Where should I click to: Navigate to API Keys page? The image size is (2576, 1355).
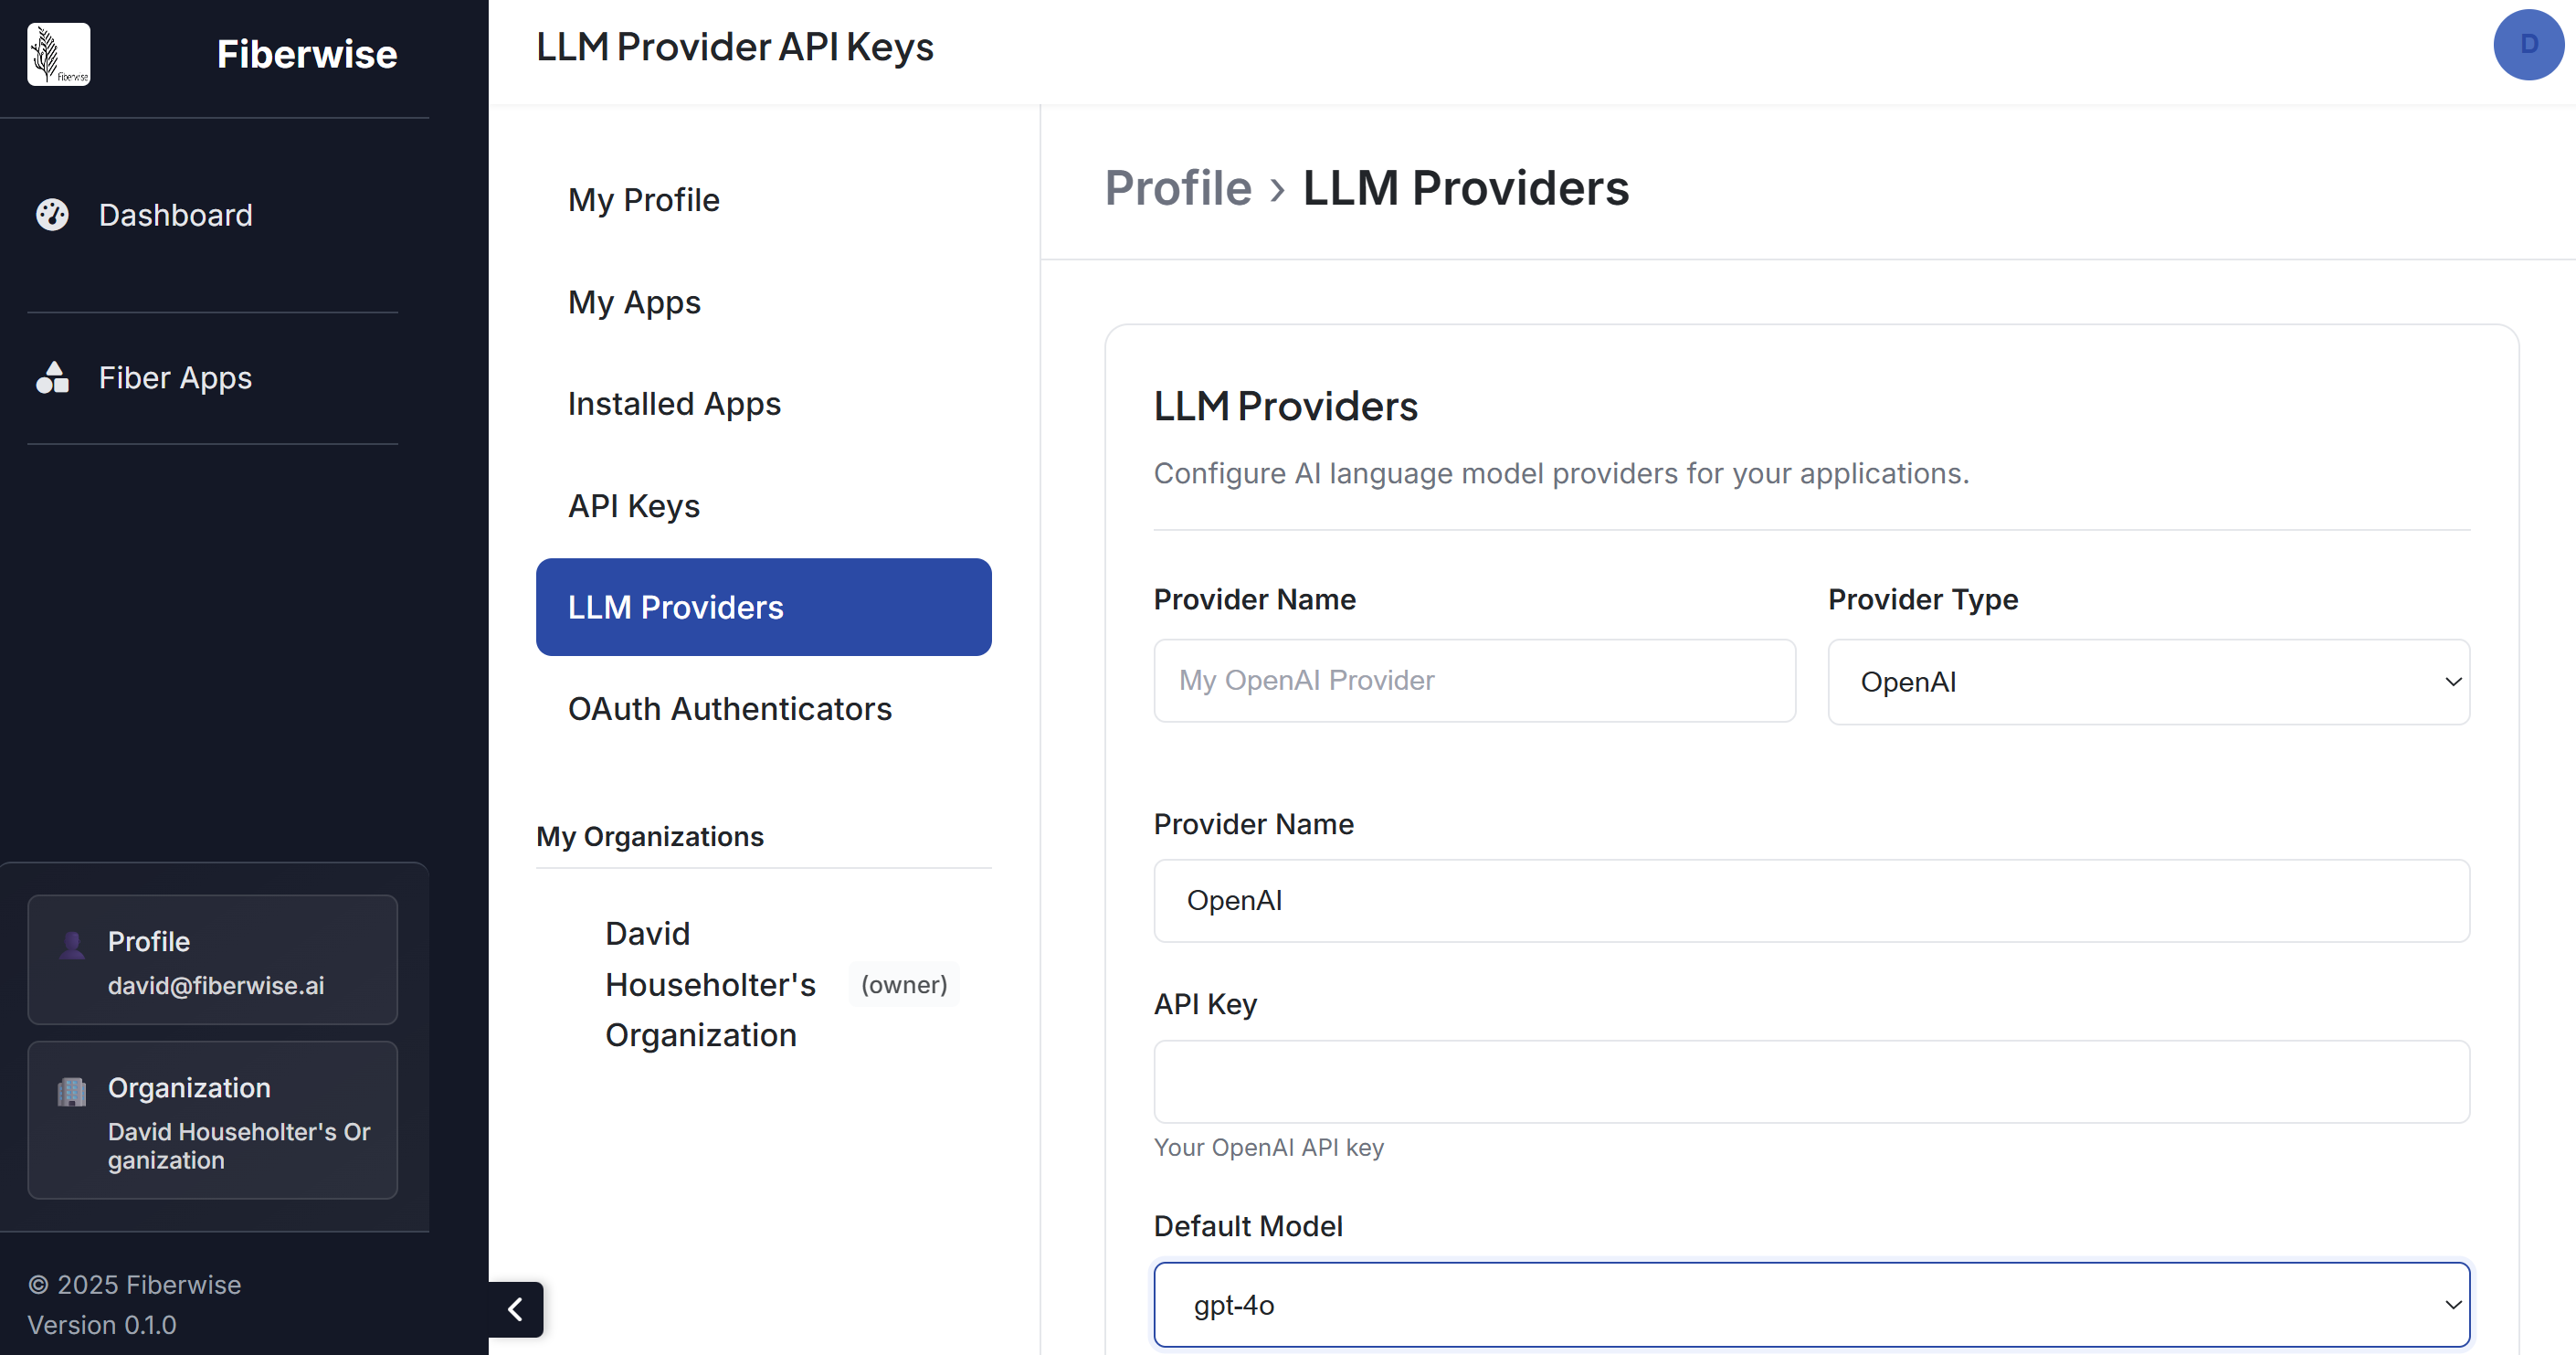pos(634,506)
